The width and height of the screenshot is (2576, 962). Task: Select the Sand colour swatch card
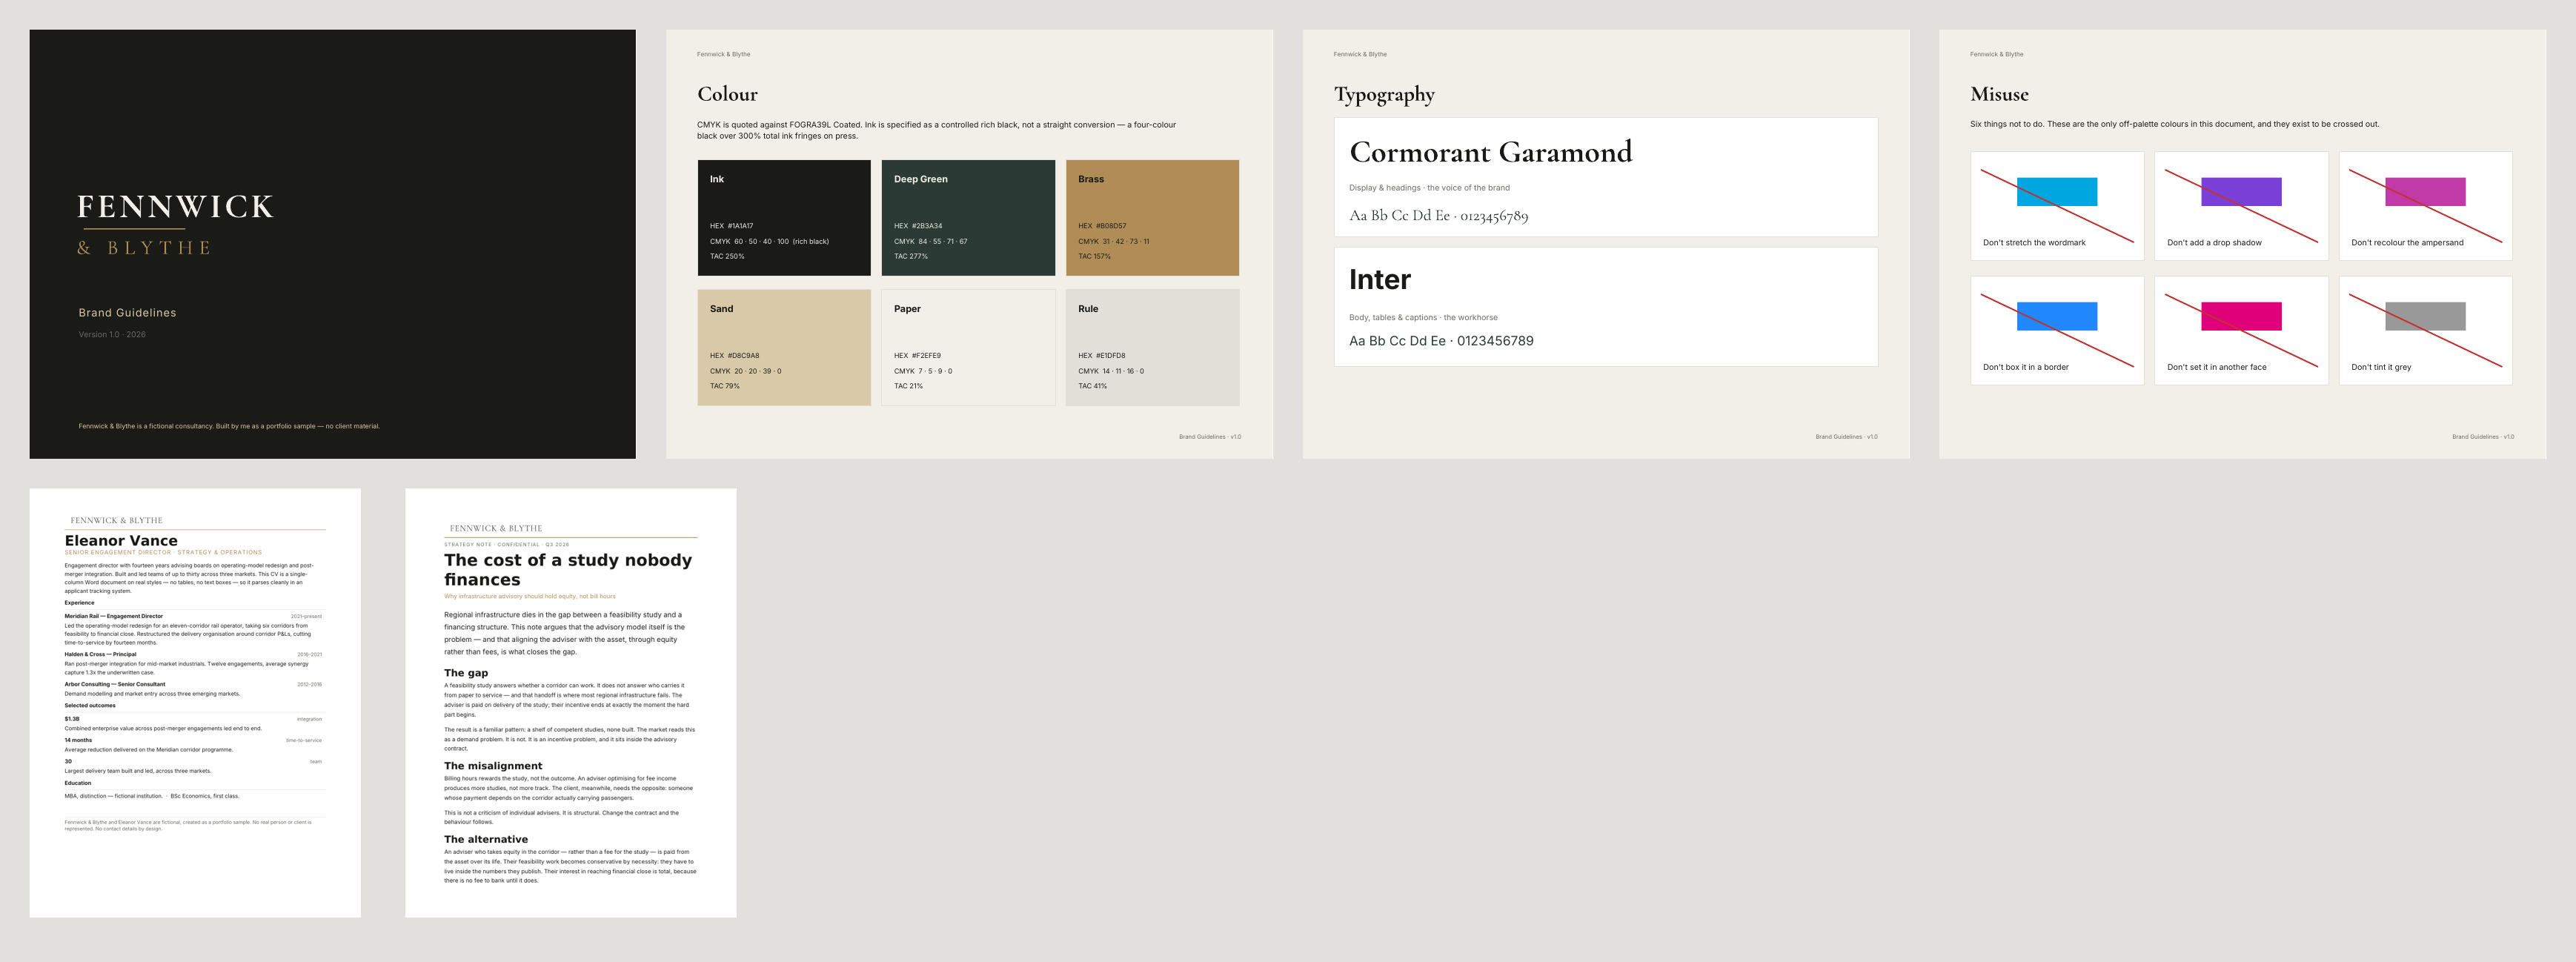(x=784, y=347)
